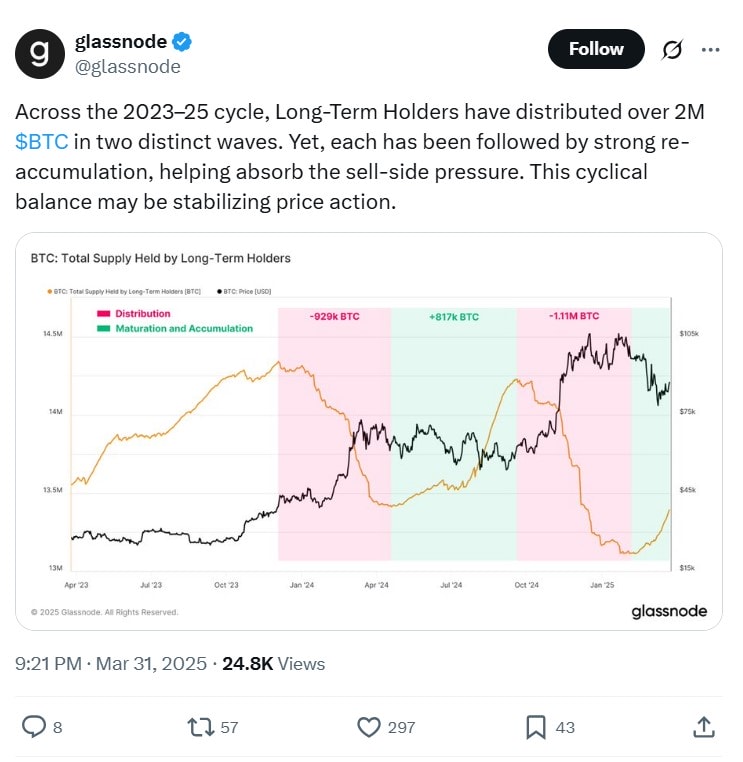Screen dimensions: 743x762
Task: Click the glassnode display name
Action: click(121, 41)
